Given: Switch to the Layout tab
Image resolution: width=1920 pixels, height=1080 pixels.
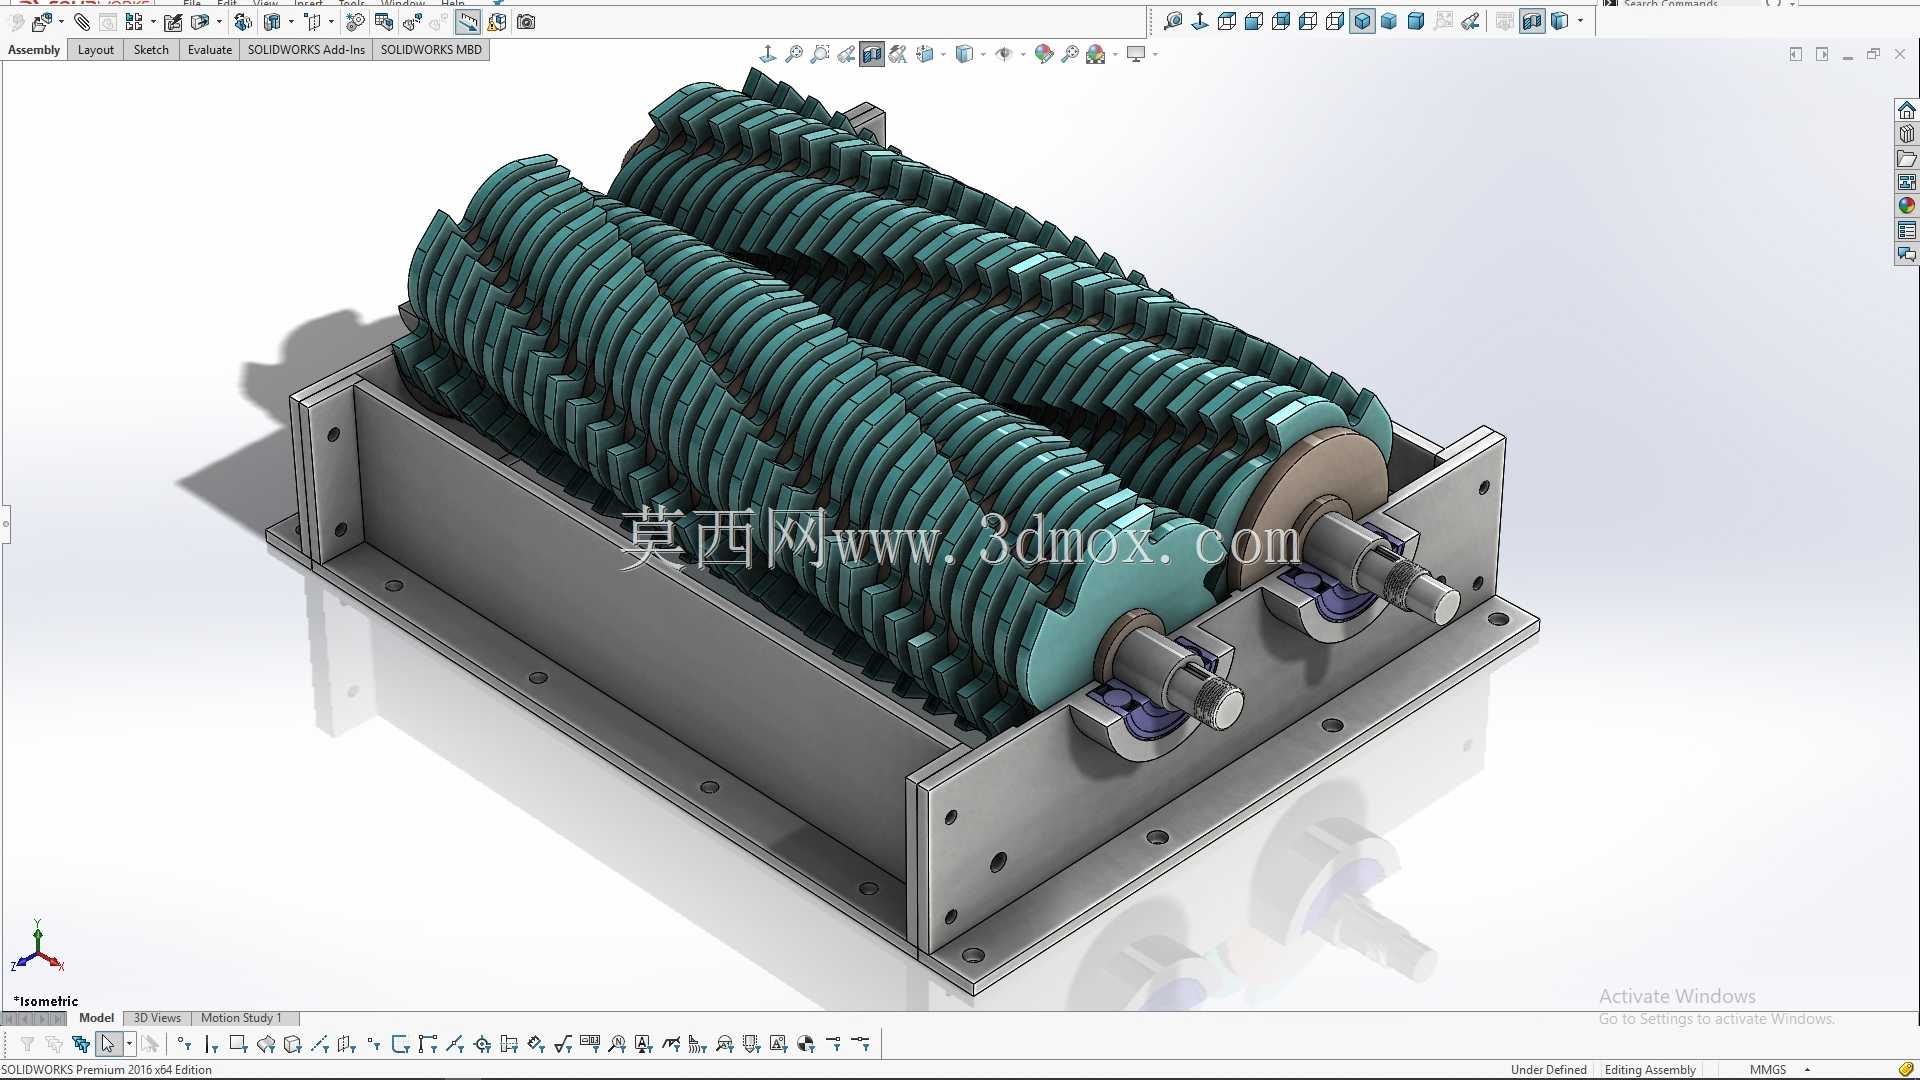Looking at the screenshot, I should tap(96, 50).
